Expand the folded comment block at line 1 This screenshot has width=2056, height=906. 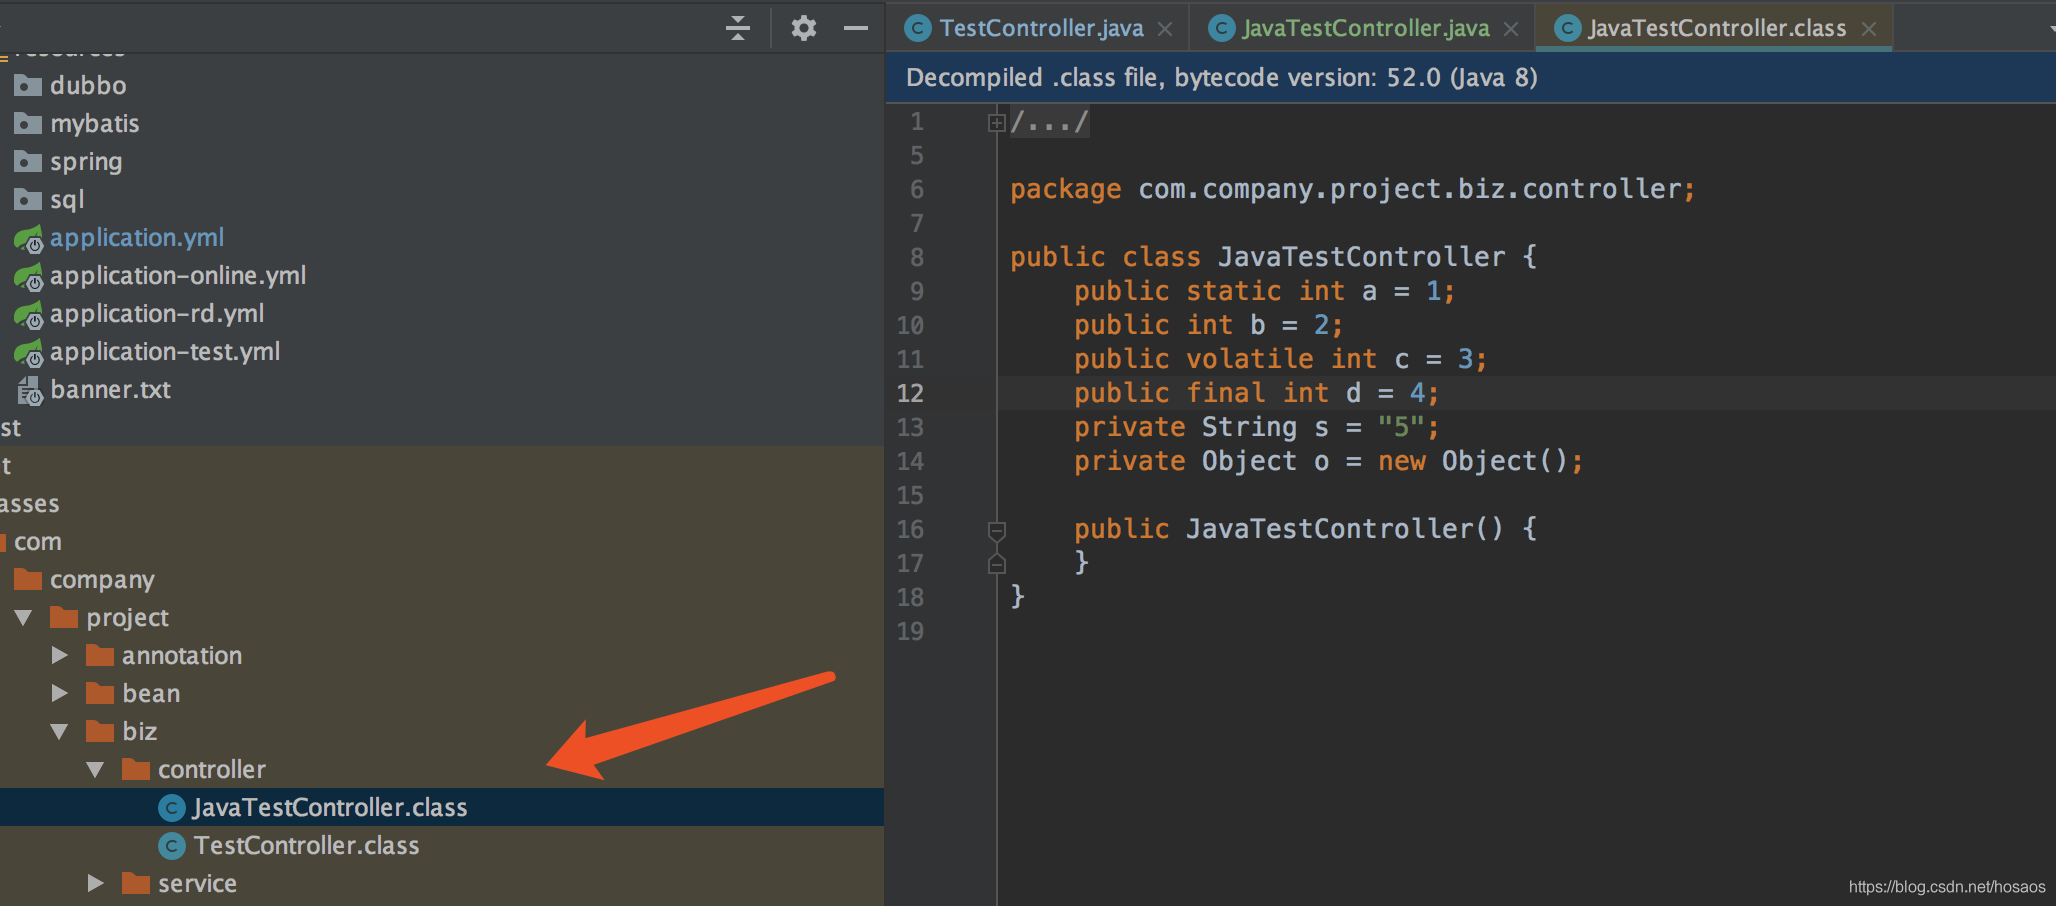coord(996,123)
